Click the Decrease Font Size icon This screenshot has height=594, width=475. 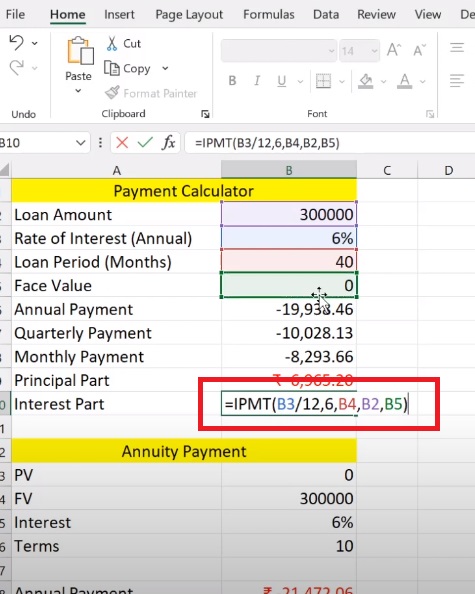tap(419, 50)
